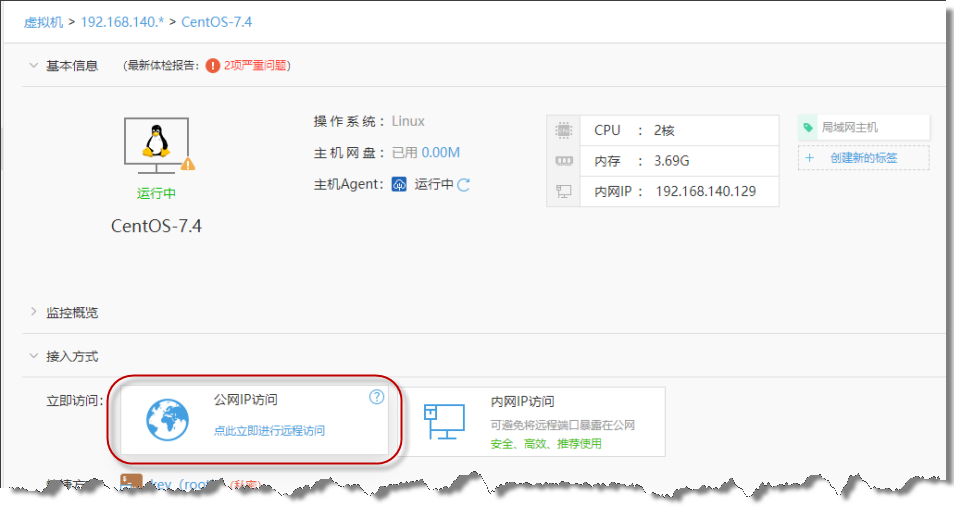
Task: Click the monitor icon for 内网IP访问
Action: point(444,421)
